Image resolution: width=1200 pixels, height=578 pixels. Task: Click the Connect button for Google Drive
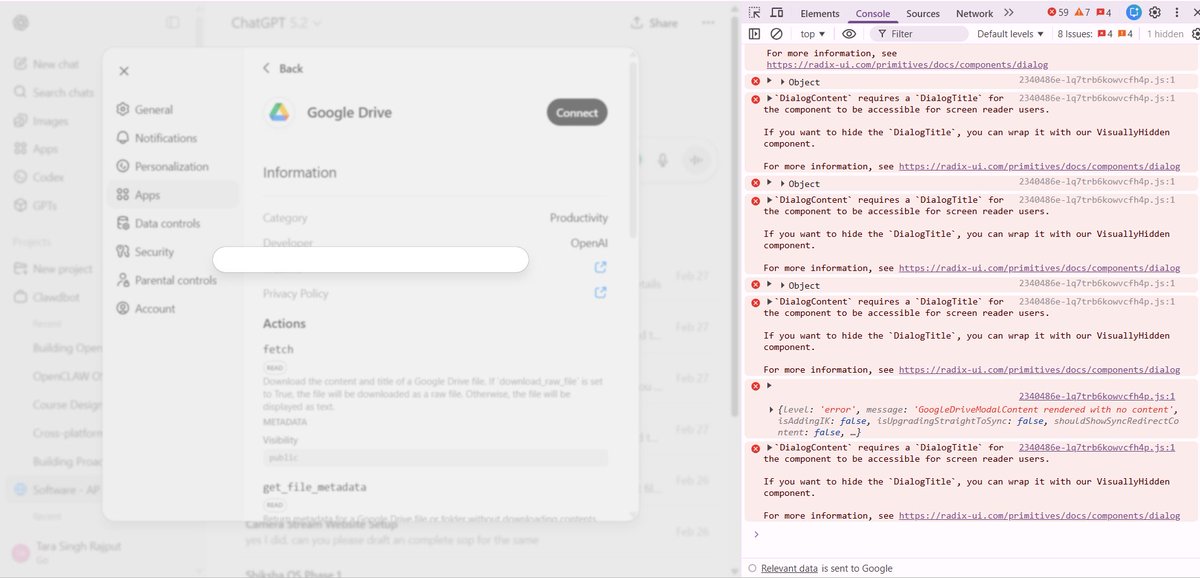pyautogui.click(x=577, y=112)
